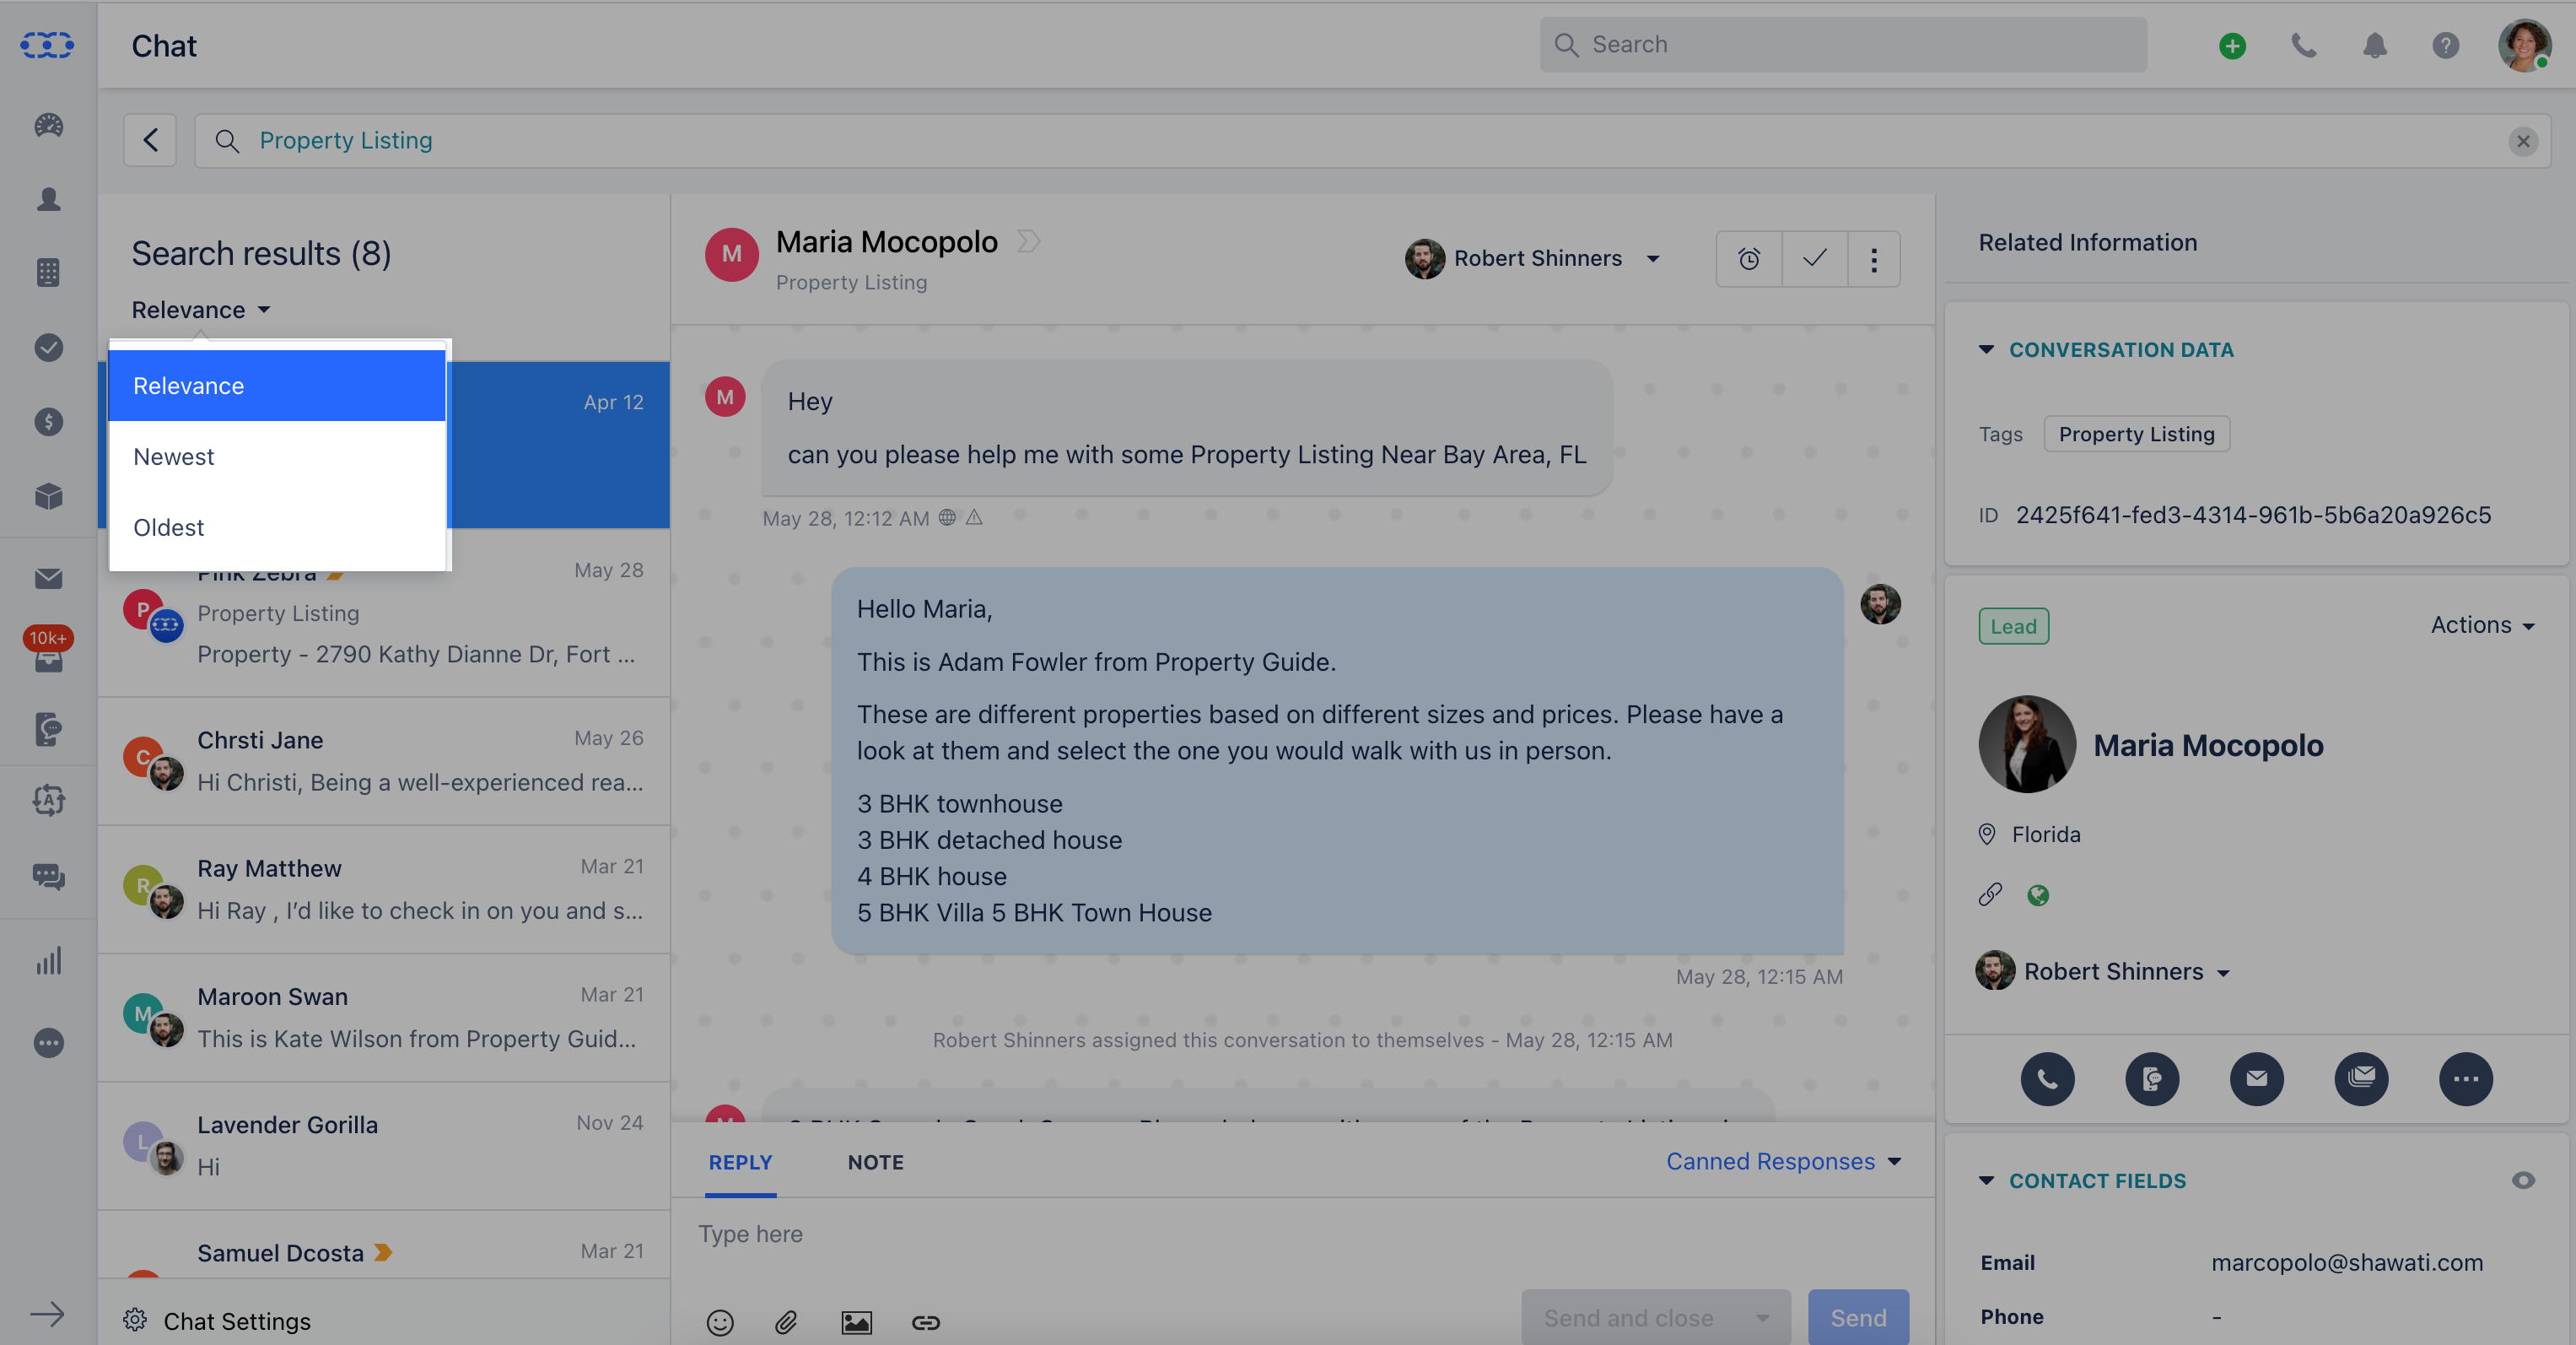
Task: Select Newest in the sort menu
Action: coord(277,457)
